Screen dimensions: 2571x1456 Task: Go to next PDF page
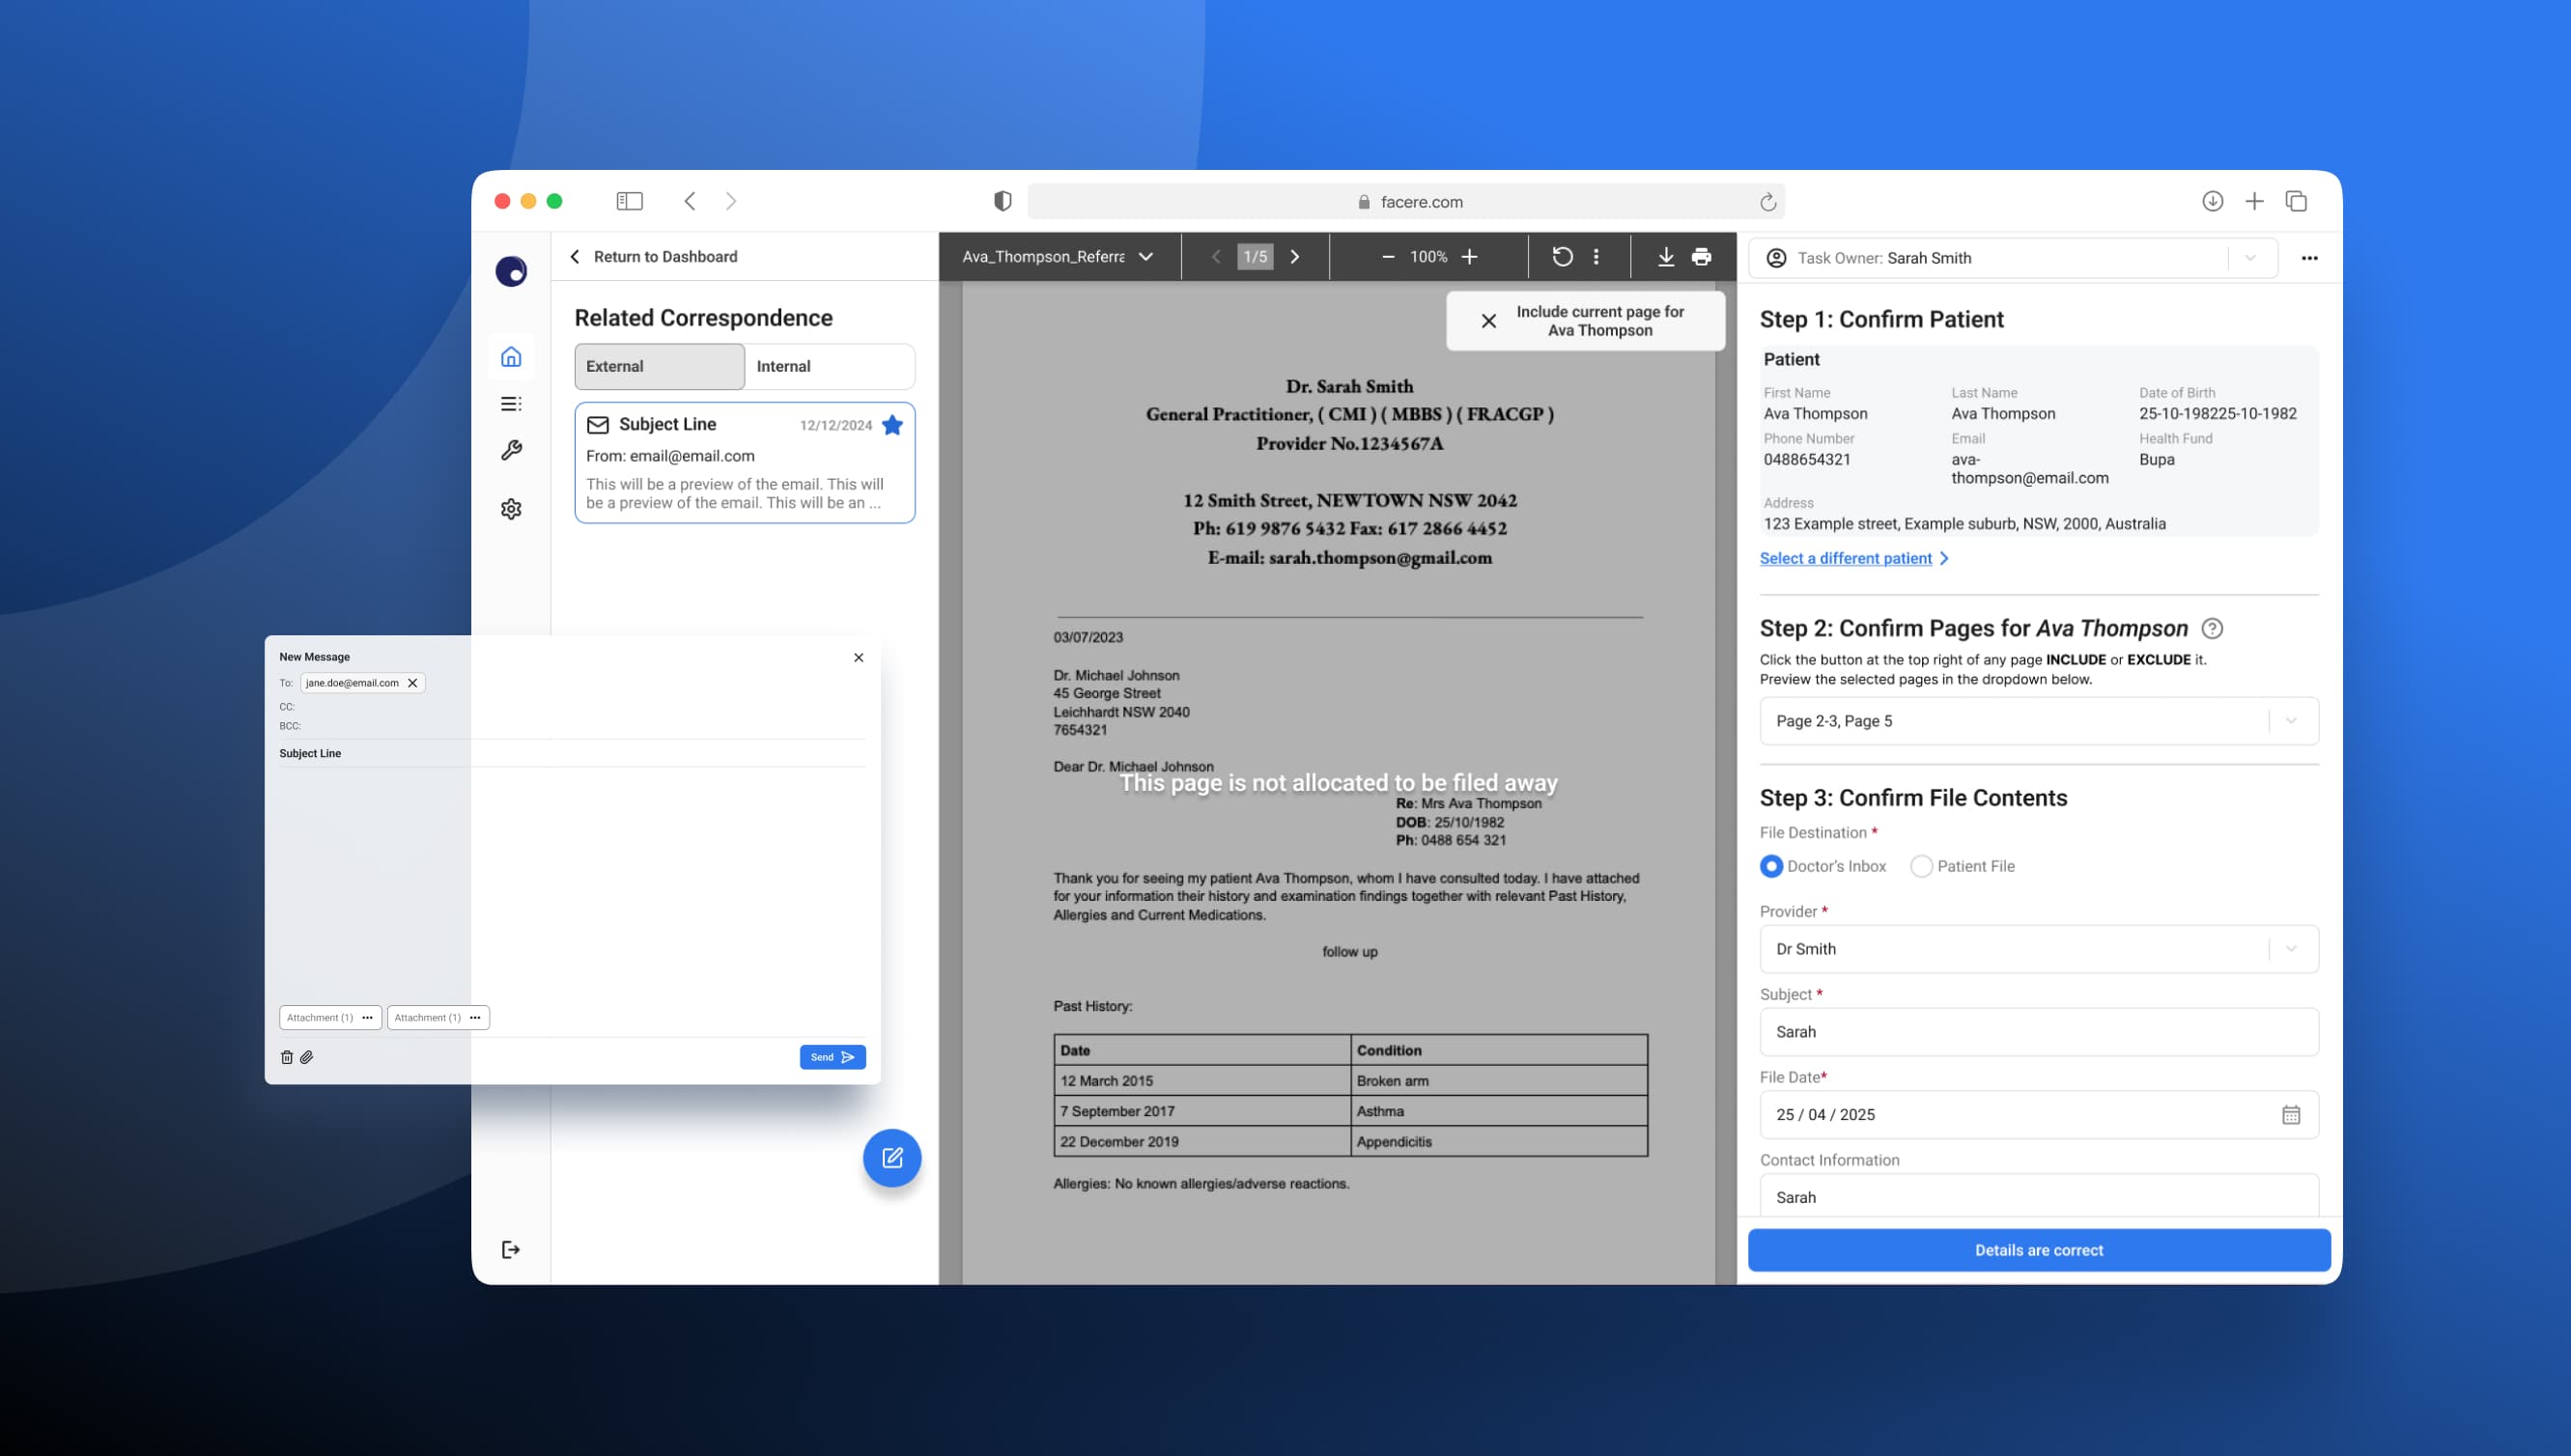pos(1295,257)
